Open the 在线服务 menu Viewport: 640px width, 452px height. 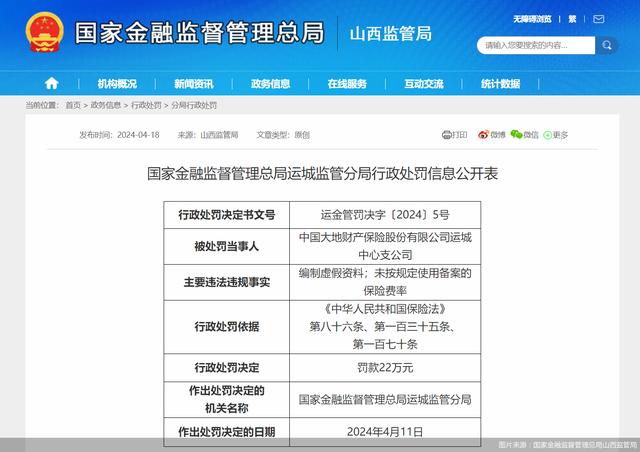pos(347,84)
